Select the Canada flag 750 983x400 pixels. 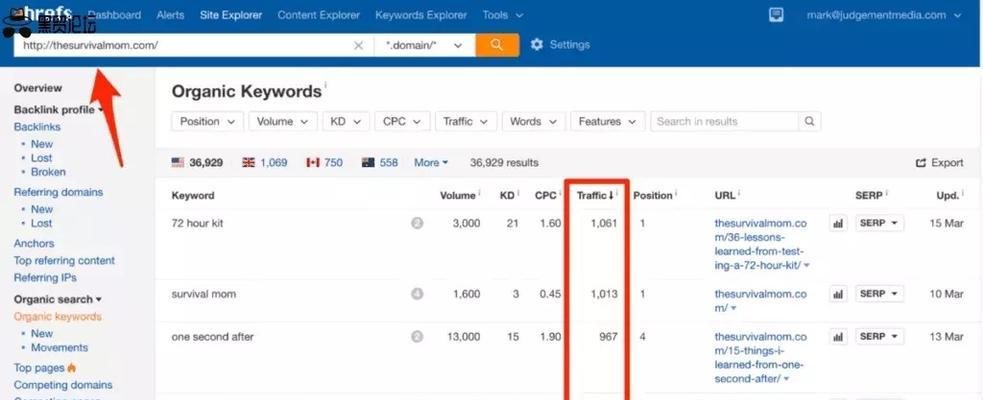[x=324, y=162]
